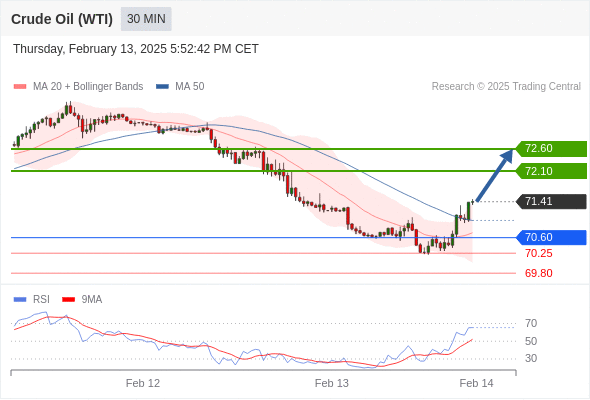590x400 pixels.
Task: Click the Feb 12 date axis label
Action: coord(143,383)
